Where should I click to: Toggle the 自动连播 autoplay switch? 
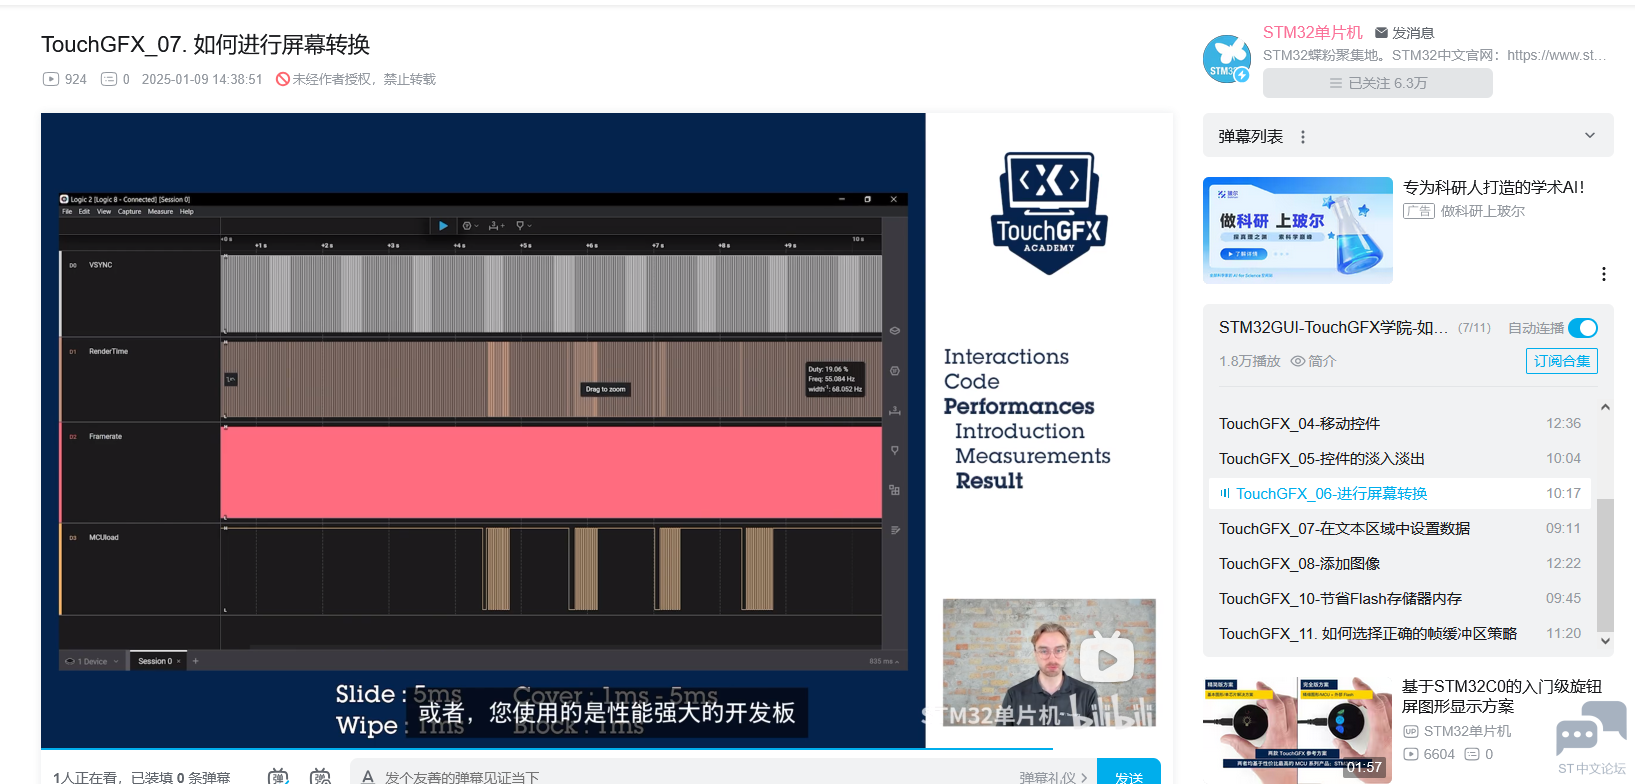click(1582, 328)
